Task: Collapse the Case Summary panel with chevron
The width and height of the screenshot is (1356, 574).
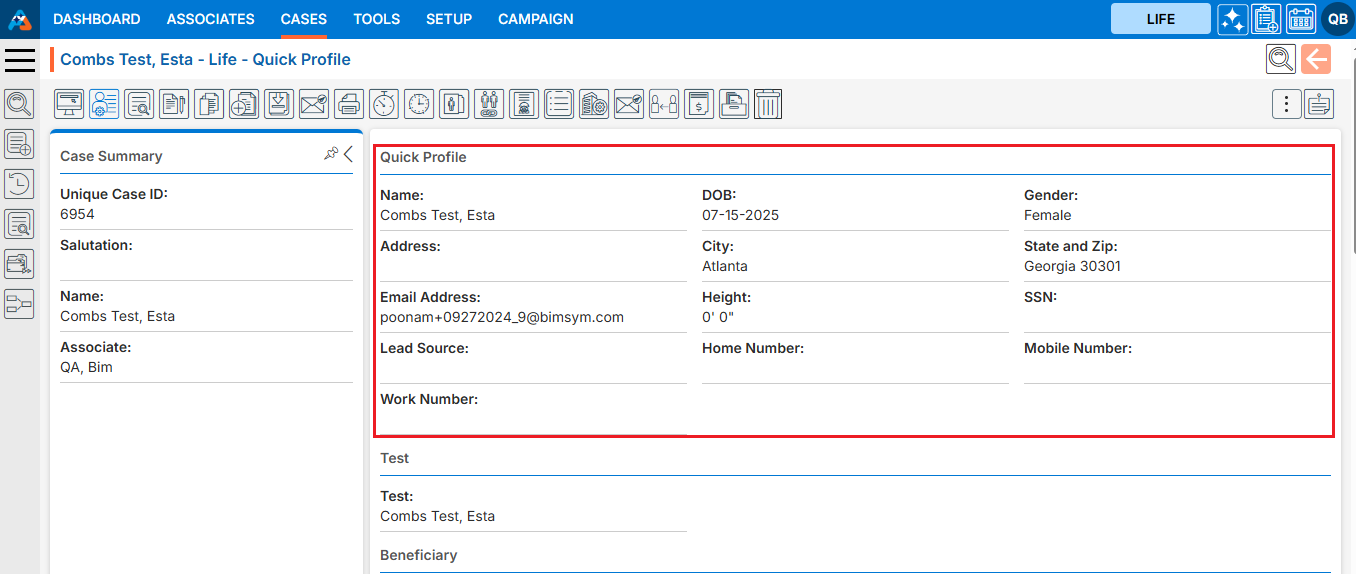Action: (348, 154)
